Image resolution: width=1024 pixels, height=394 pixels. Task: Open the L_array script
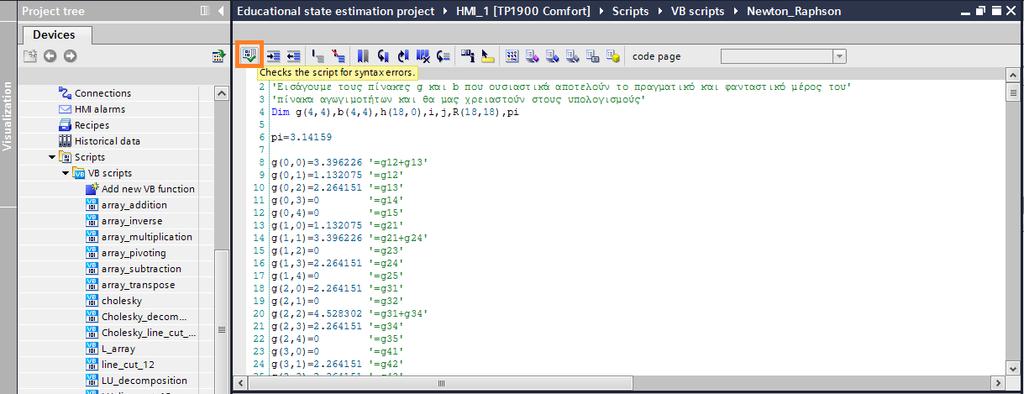(118, 348)
